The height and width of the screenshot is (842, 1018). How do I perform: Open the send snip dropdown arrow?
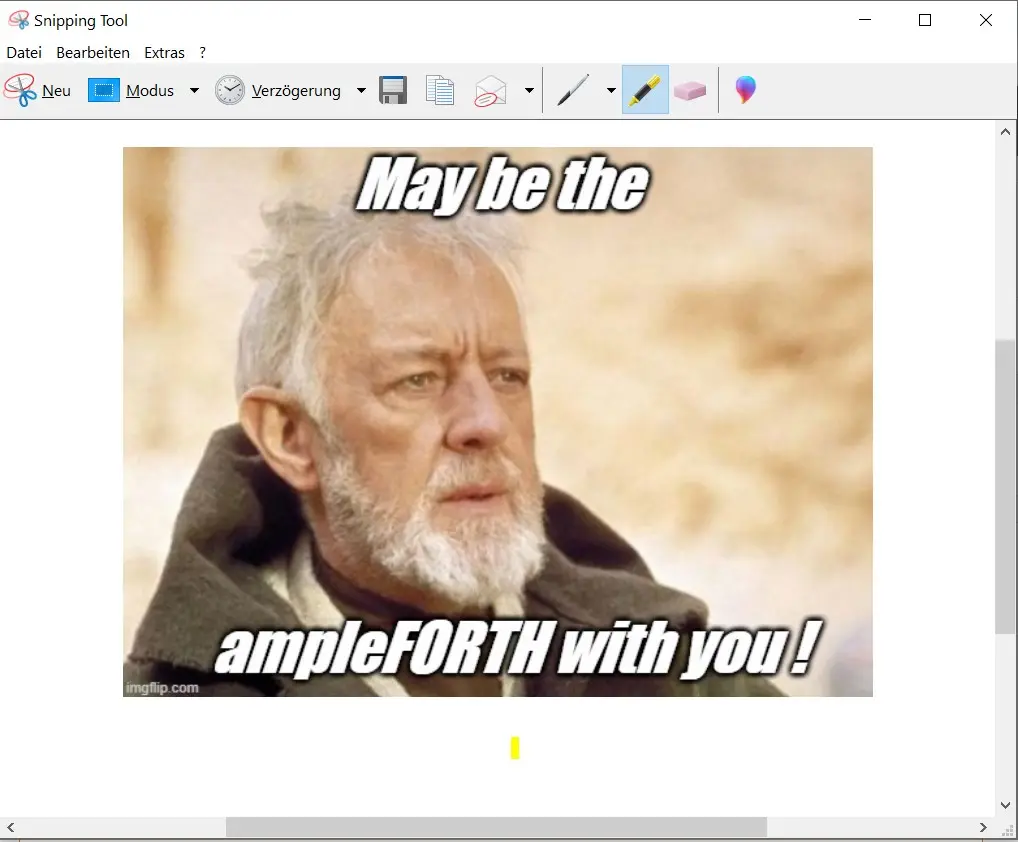tap(529, 90)
